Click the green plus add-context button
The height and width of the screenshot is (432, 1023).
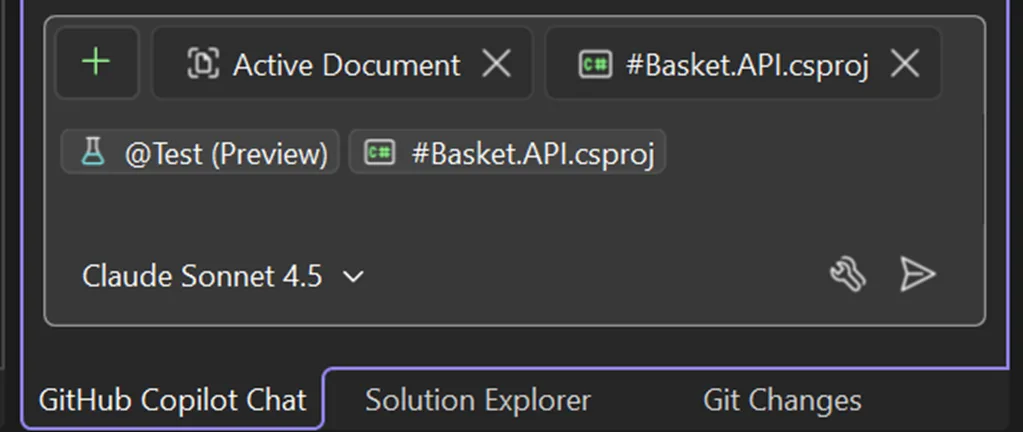(96, 63)
